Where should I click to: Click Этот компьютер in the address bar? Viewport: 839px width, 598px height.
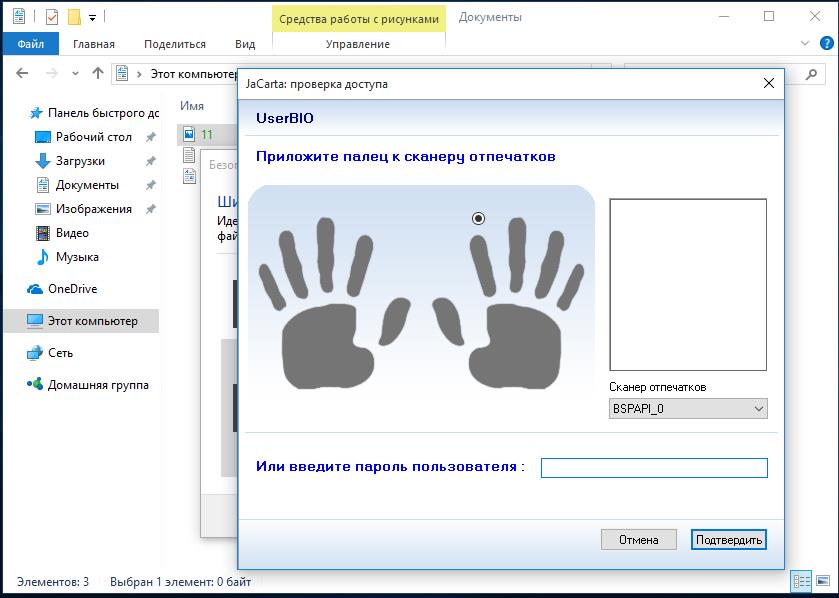(194, 74)
